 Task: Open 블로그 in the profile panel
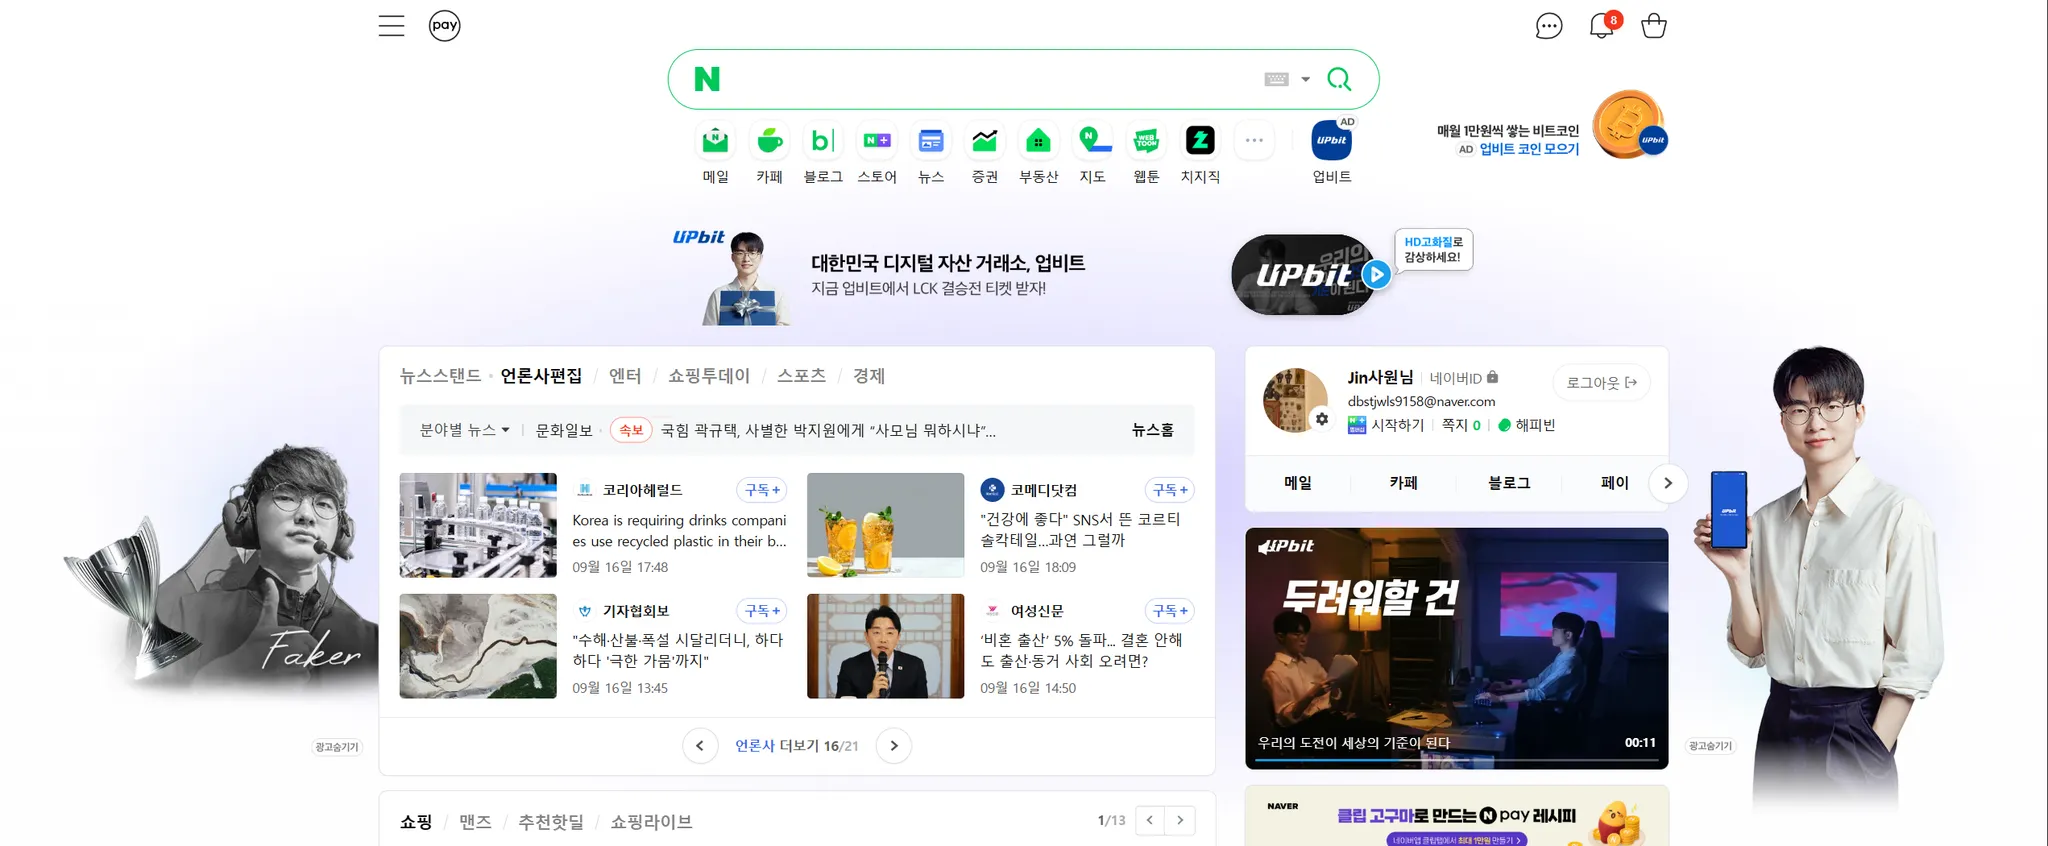point(1509,483)
